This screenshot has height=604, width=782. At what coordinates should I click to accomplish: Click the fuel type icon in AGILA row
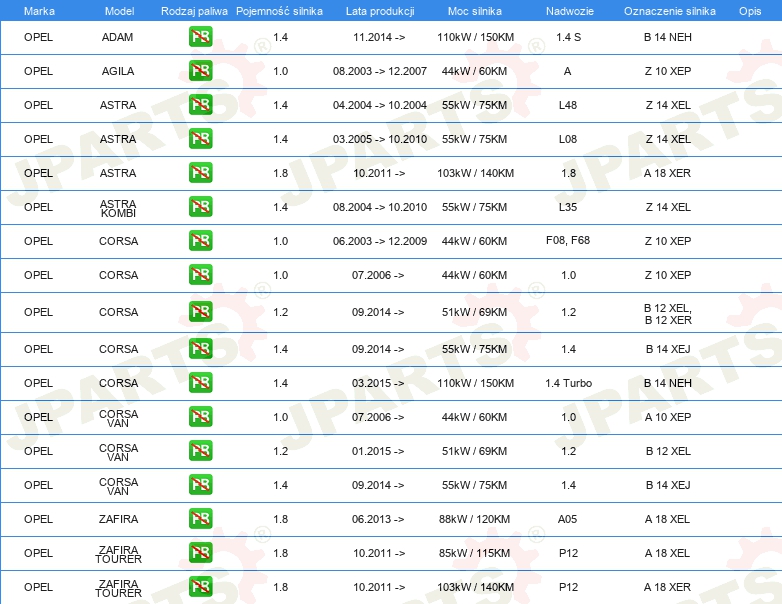pos(200,71)
